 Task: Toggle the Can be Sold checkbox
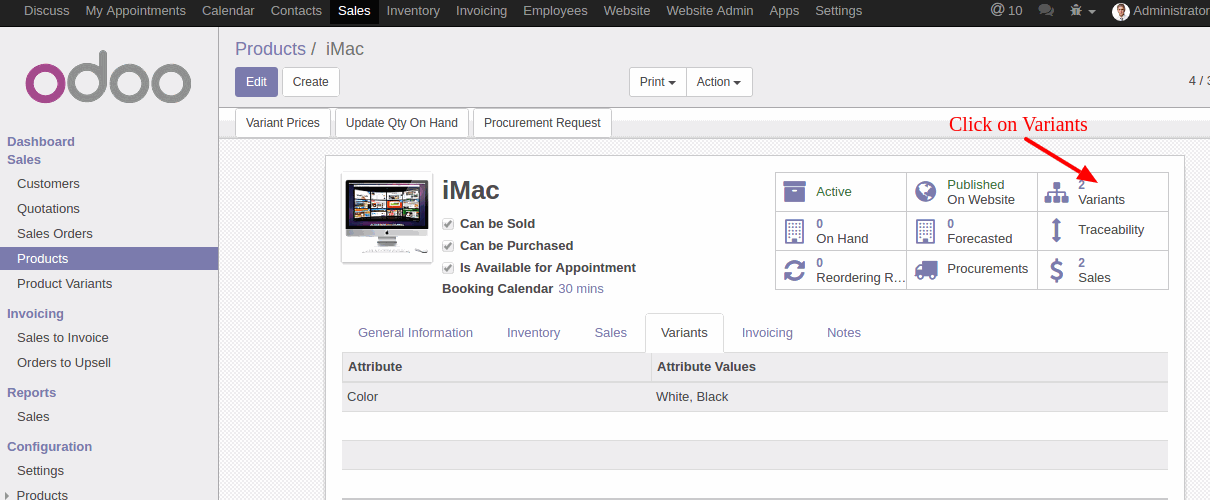pos(448,224)
